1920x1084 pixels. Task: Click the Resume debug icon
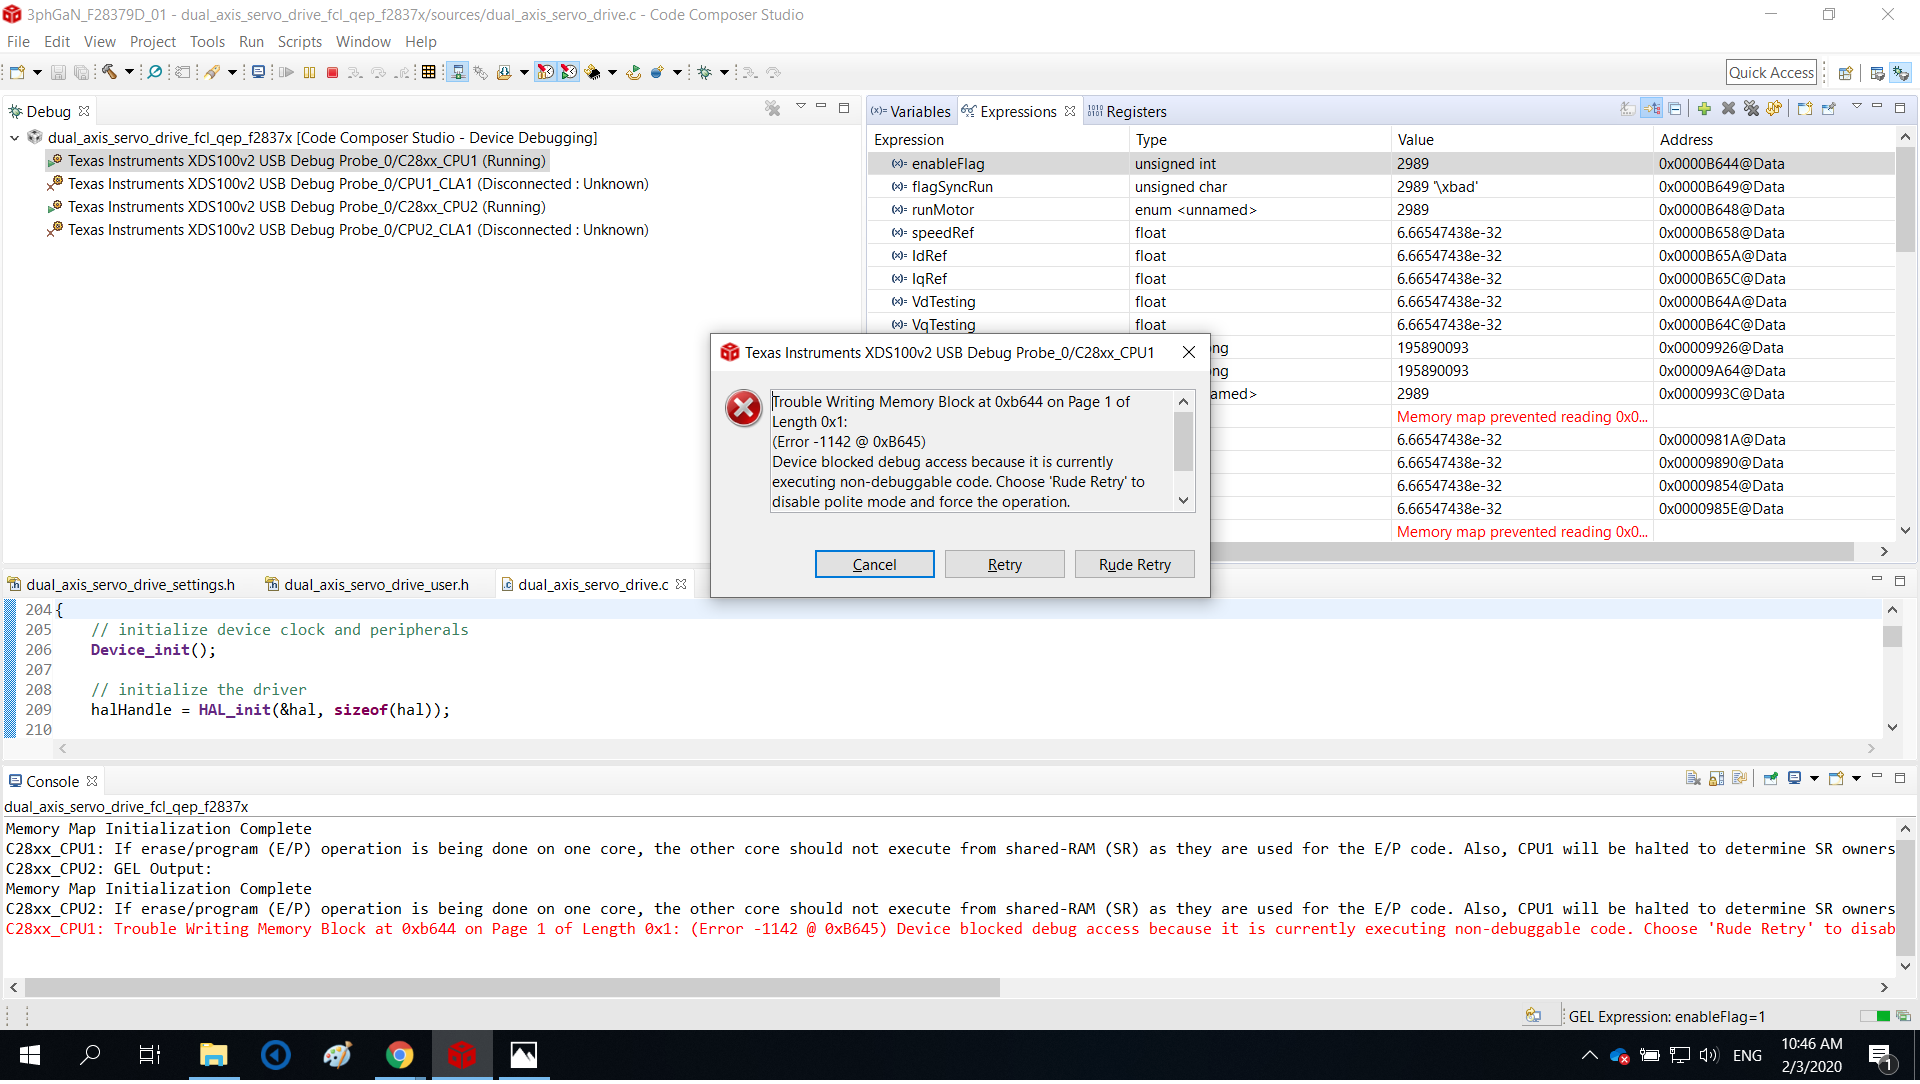click(x=286, y=72)
